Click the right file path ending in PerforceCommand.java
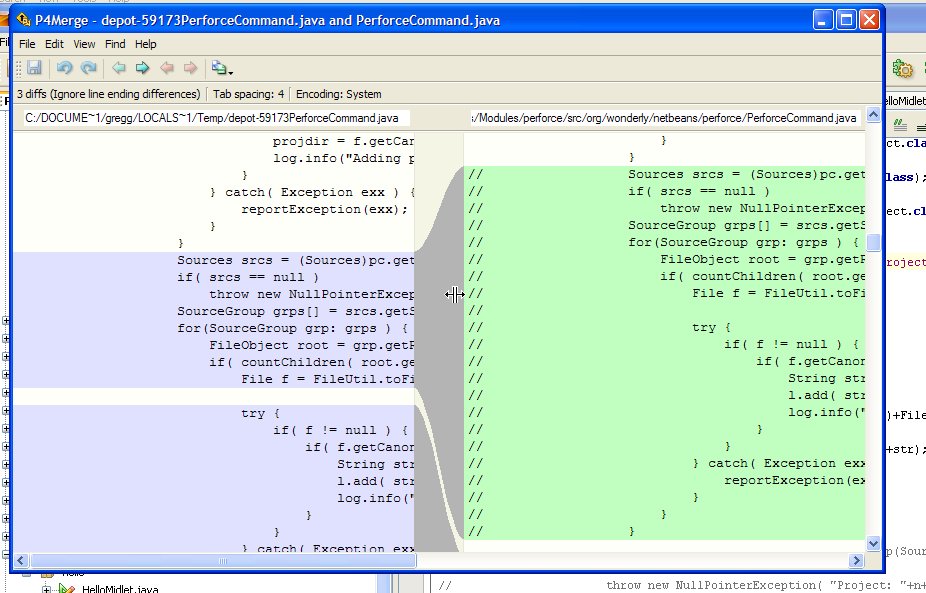 pos(664,118)
